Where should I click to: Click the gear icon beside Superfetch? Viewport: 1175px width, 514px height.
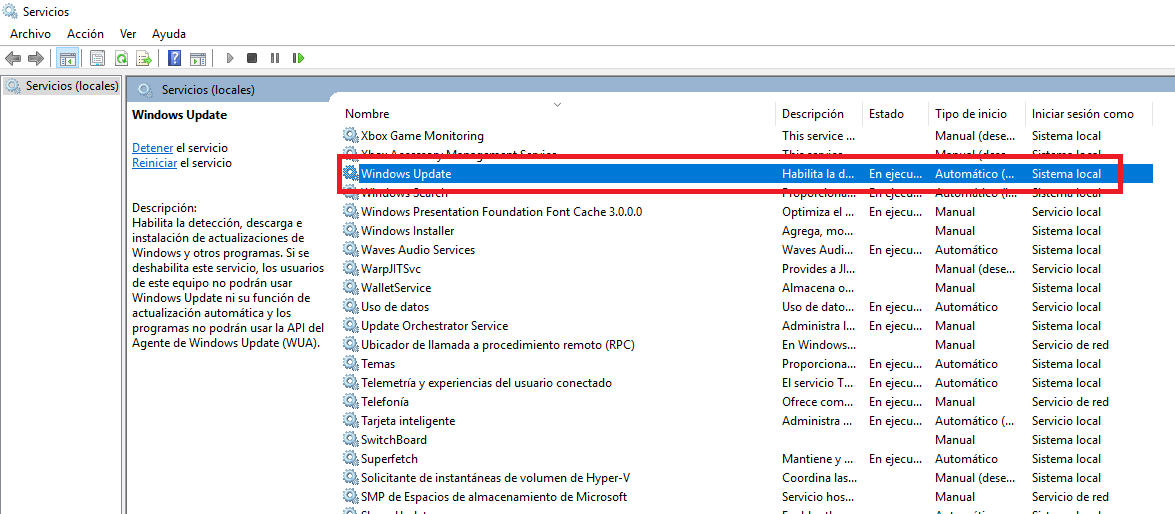[x=351, y=459]
